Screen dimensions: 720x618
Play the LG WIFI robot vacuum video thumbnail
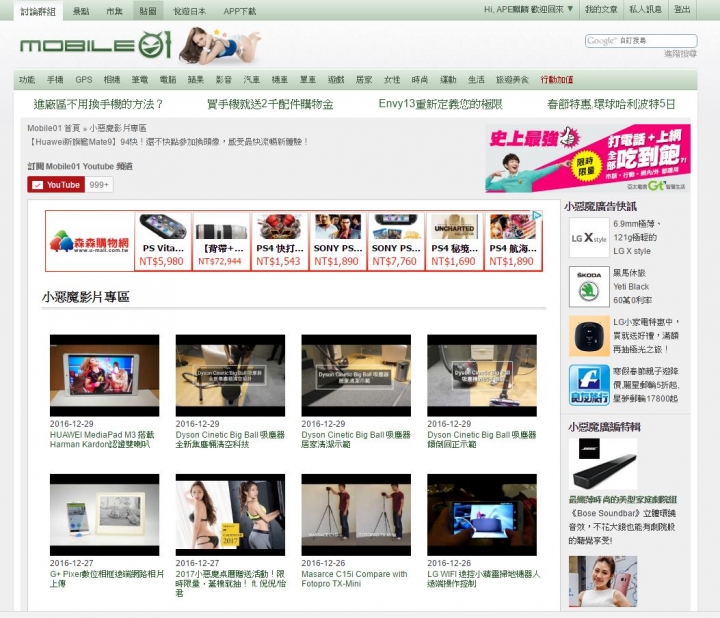click(x=482, y=515)
